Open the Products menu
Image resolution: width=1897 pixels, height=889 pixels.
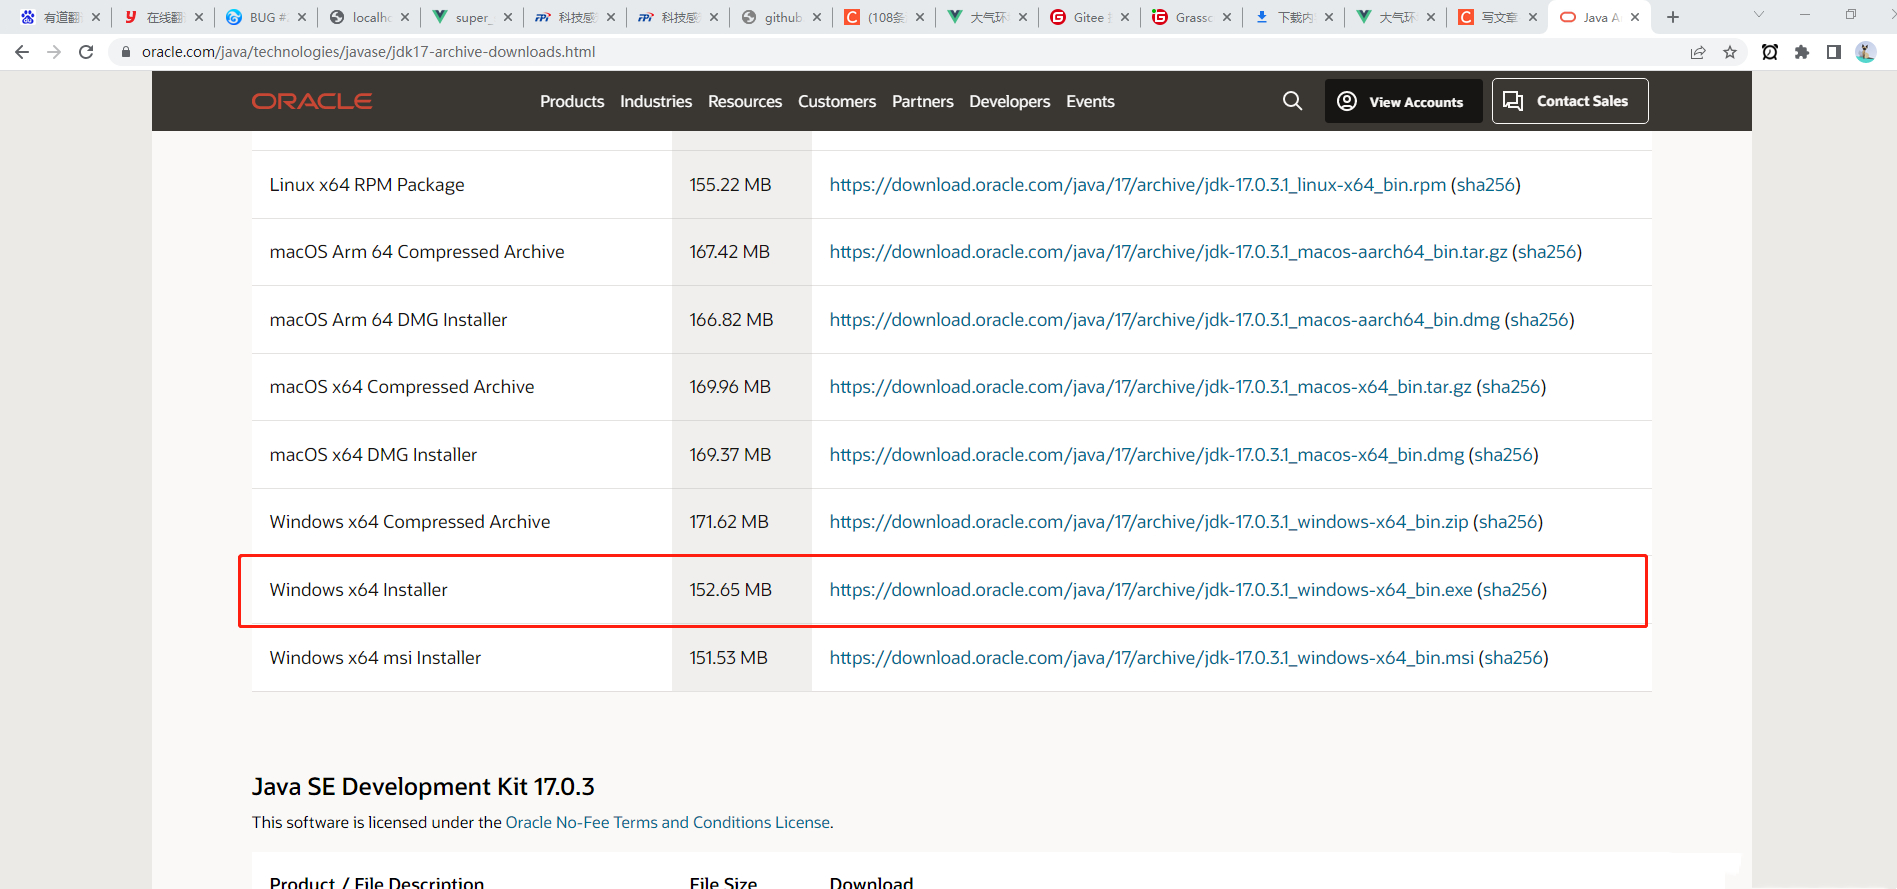[572, 101]
